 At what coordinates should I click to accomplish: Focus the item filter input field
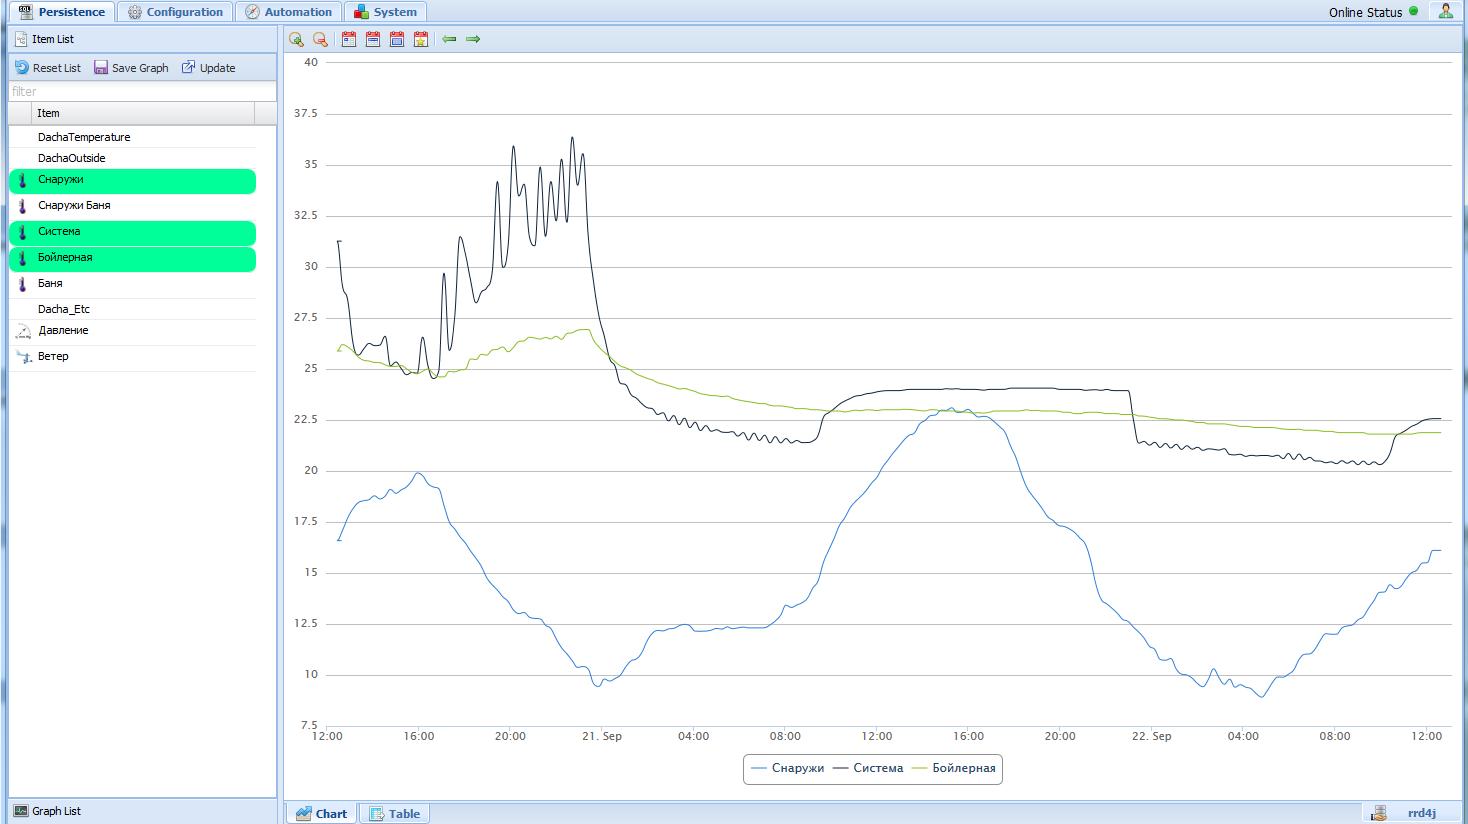(142, 91)
